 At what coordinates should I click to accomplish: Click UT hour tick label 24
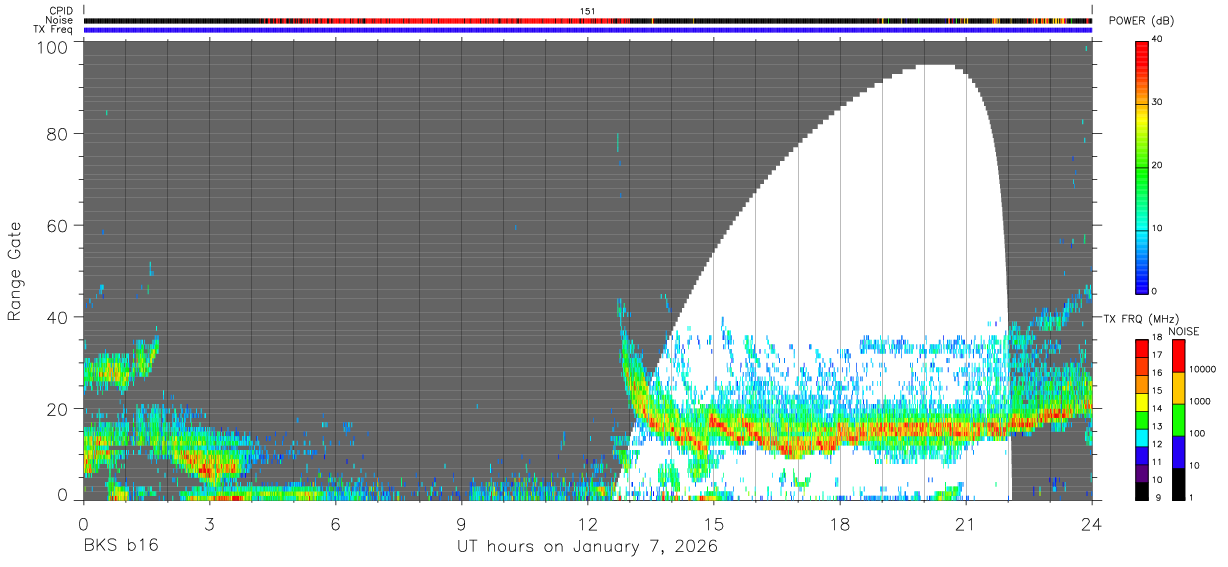1092,524
